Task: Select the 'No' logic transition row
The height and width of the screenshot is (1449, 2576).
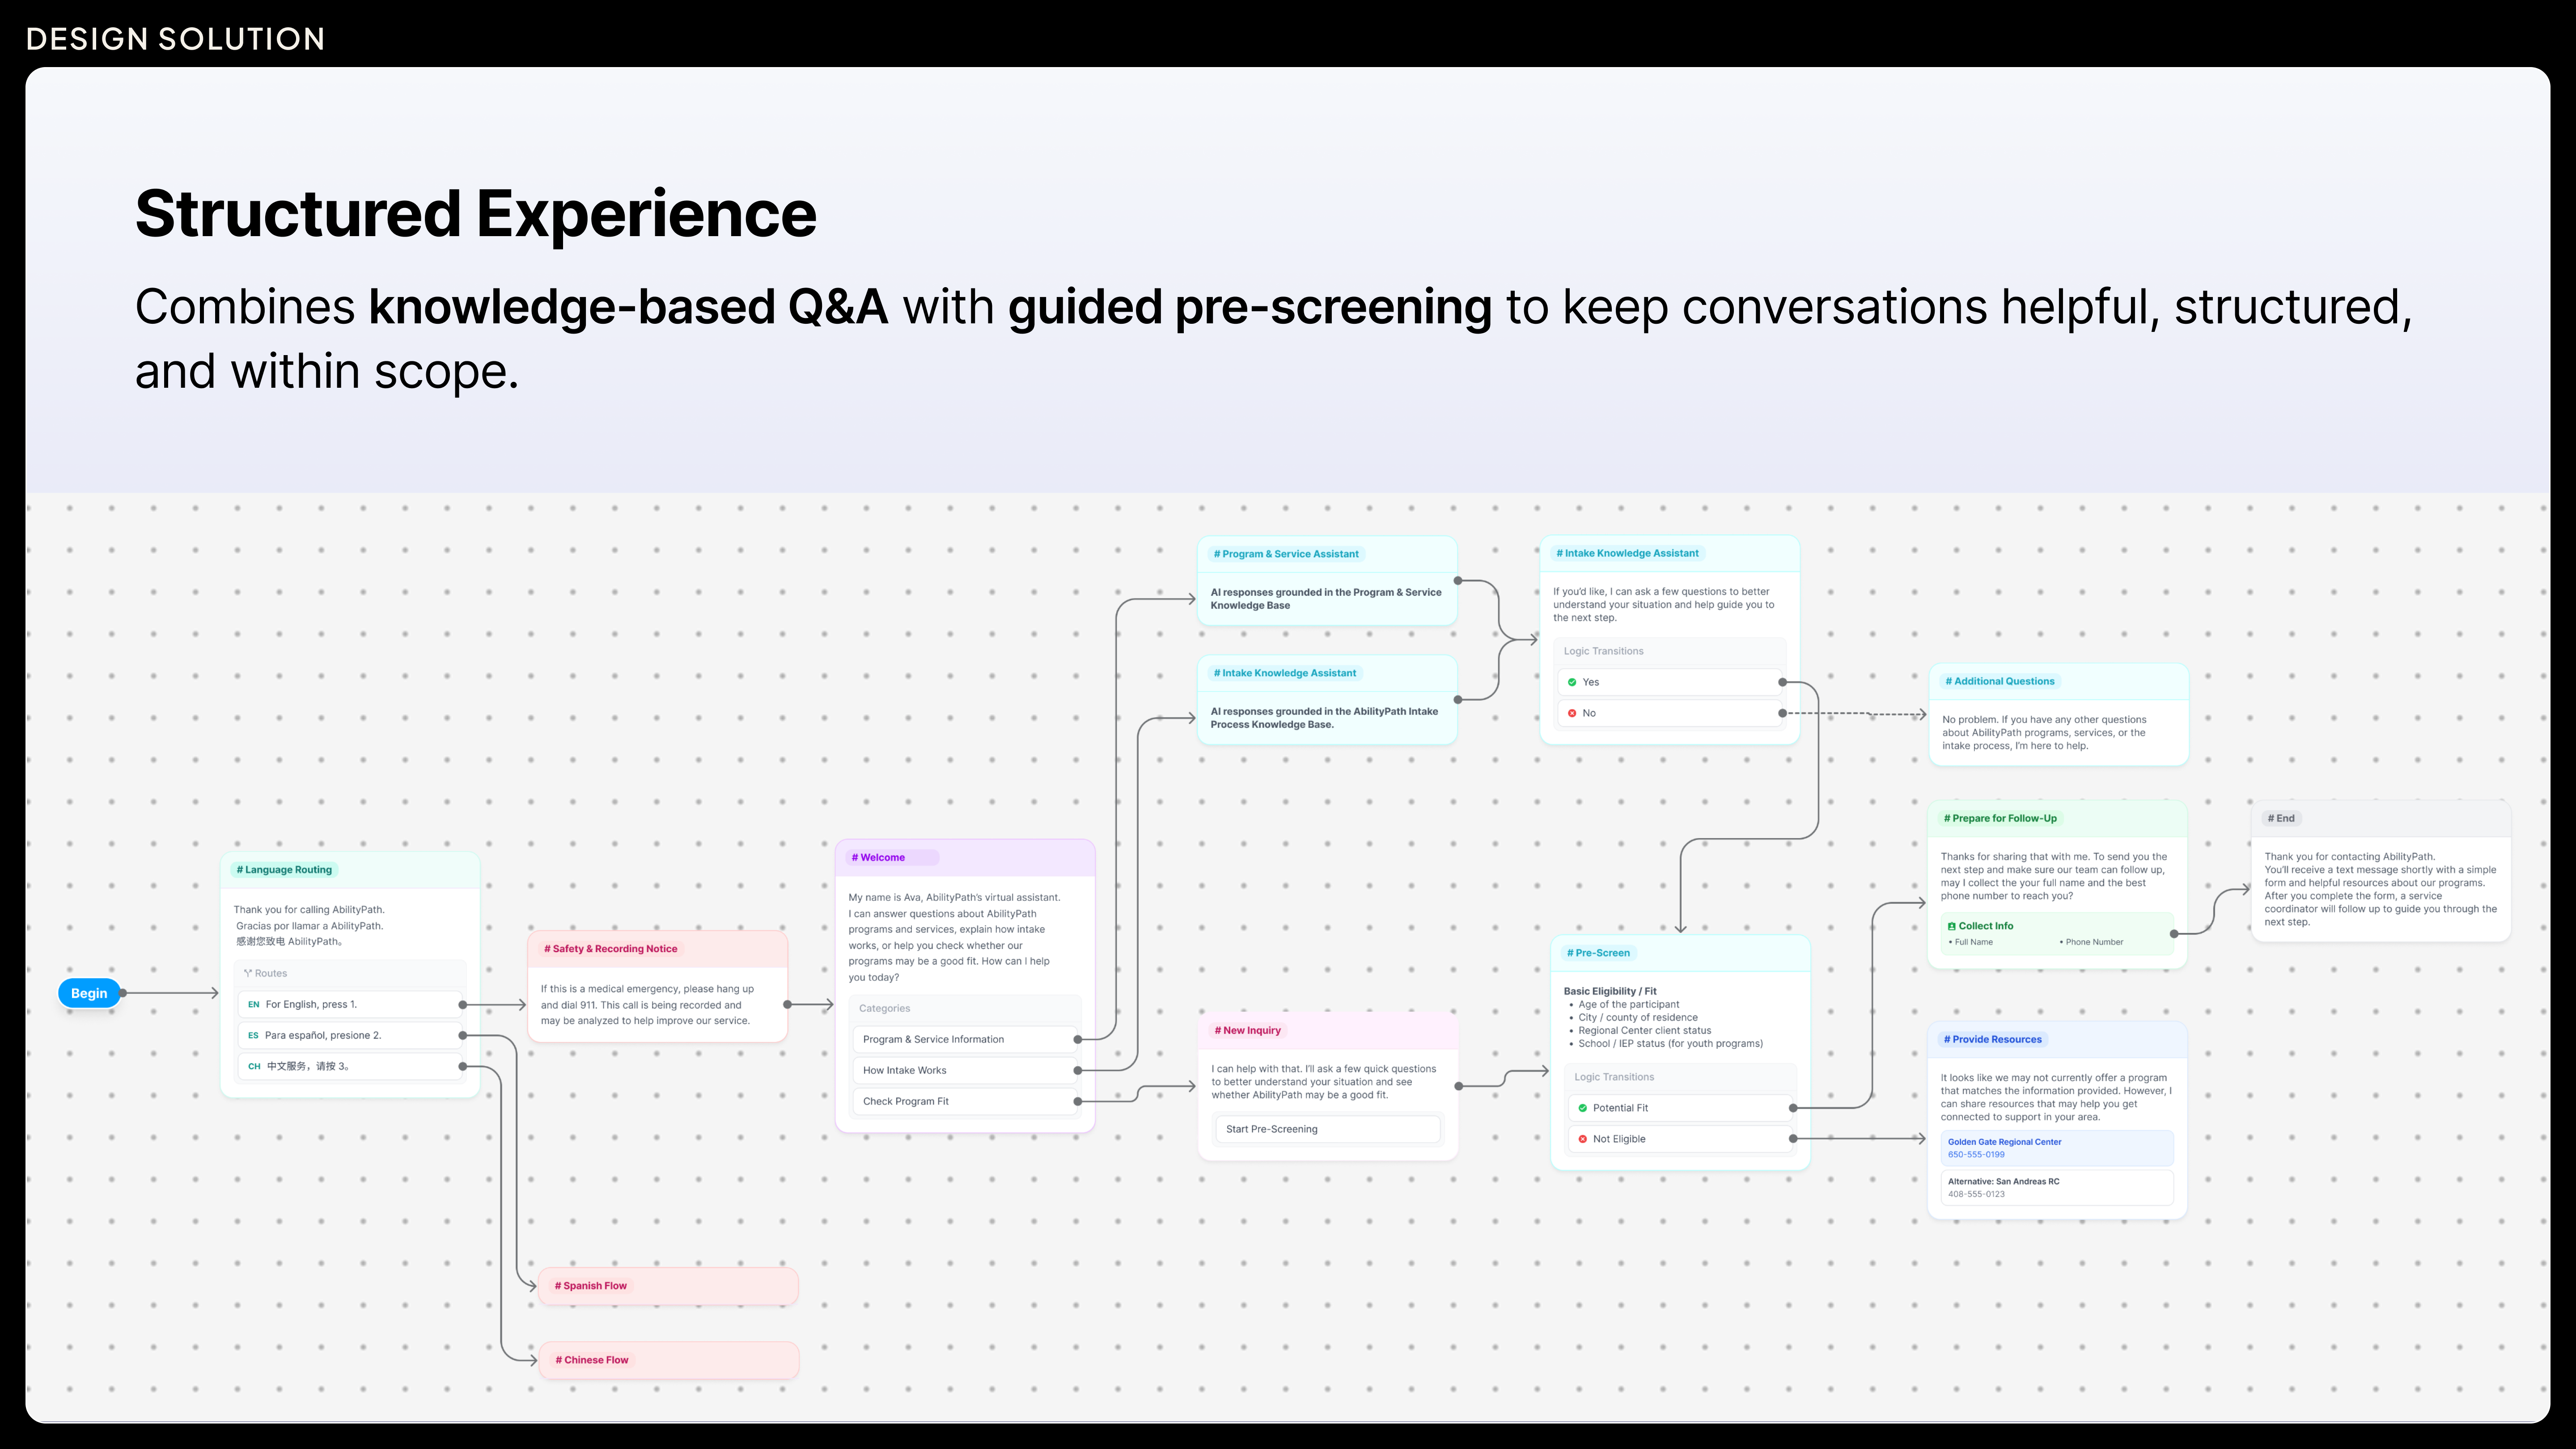Action: pos(1670,713)
